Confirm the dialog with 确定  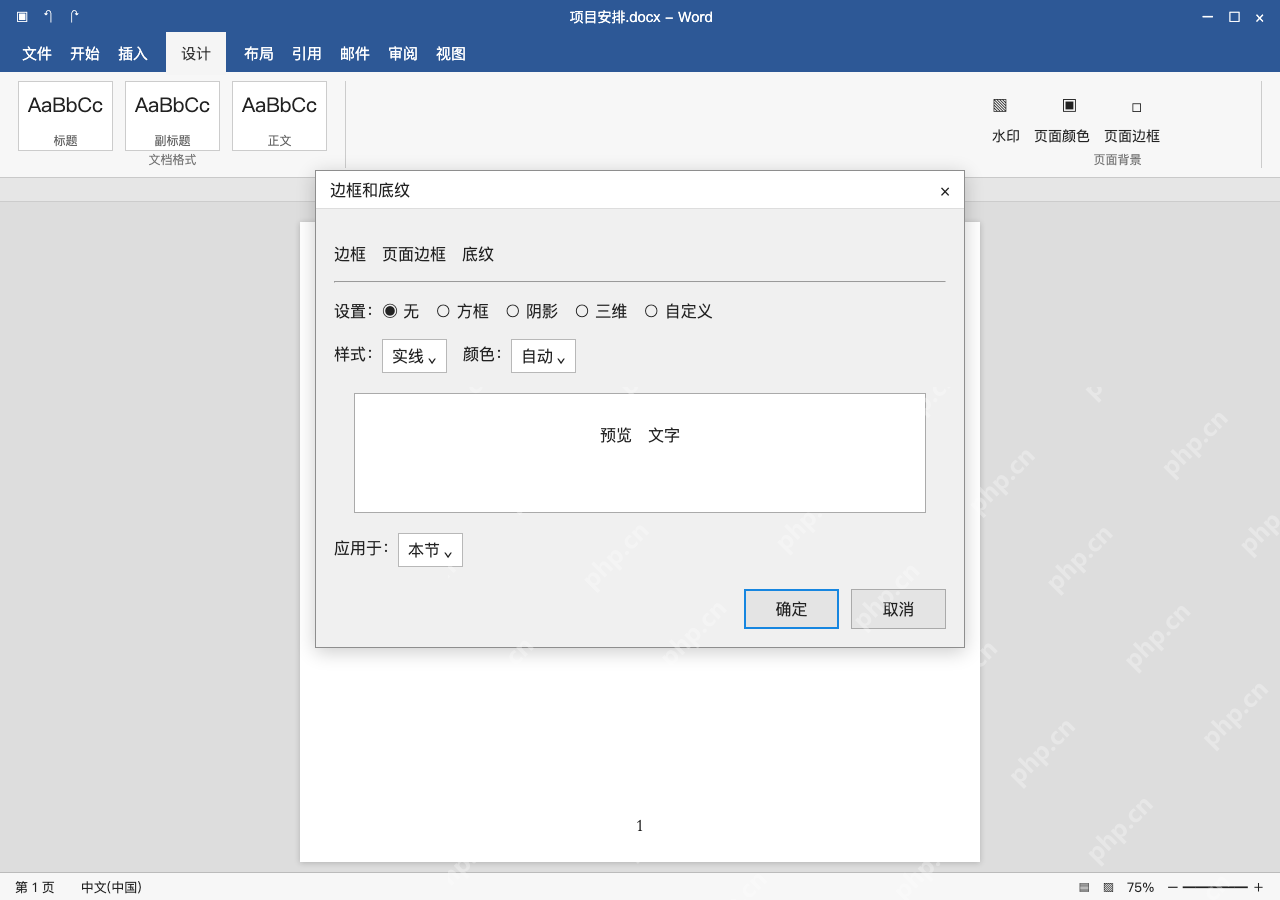coord(791,609)
